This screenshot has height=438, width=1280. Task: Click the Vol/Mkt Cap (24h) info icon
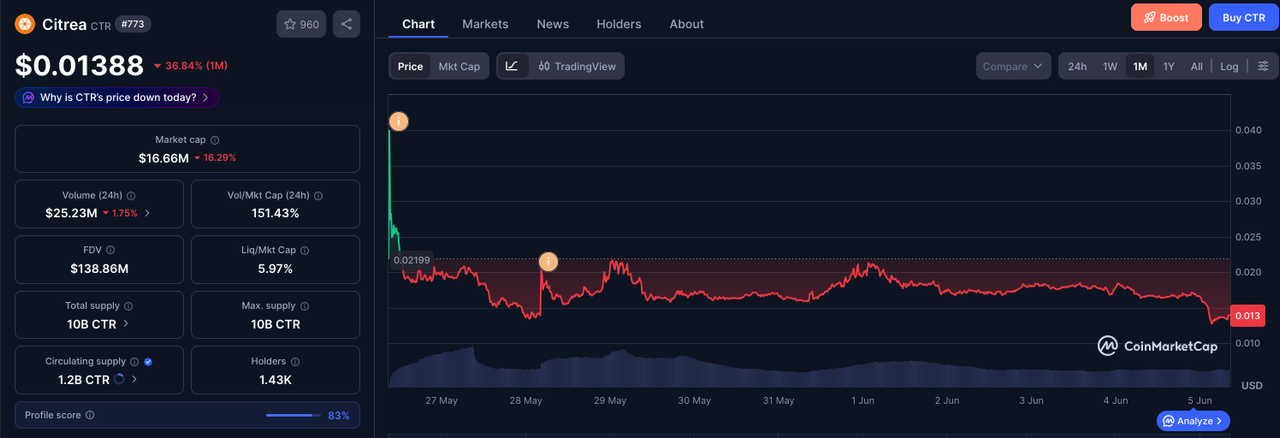coord(317,196)
